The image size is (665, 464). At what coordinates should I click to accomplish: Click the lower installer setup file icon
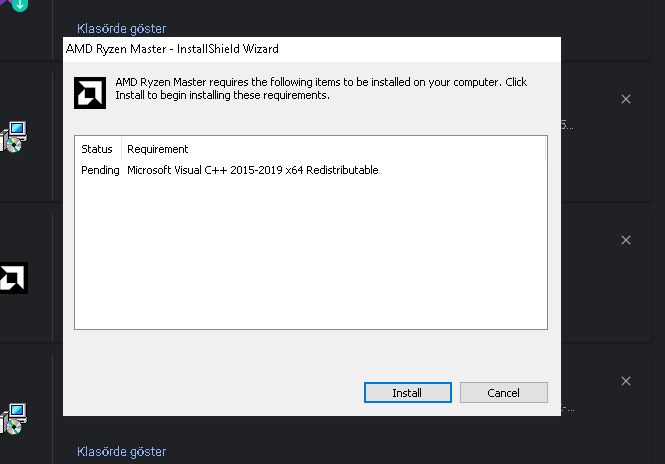(14, 418)
